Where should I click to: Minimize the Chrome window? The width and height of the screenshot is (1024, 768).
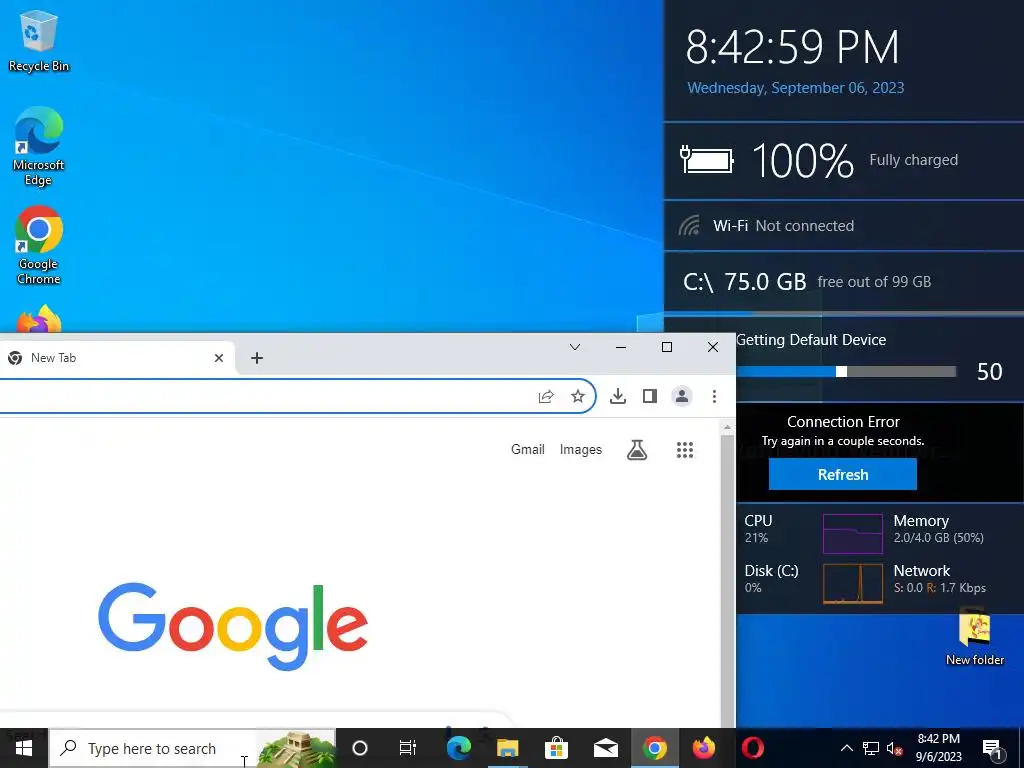[621, 347]
